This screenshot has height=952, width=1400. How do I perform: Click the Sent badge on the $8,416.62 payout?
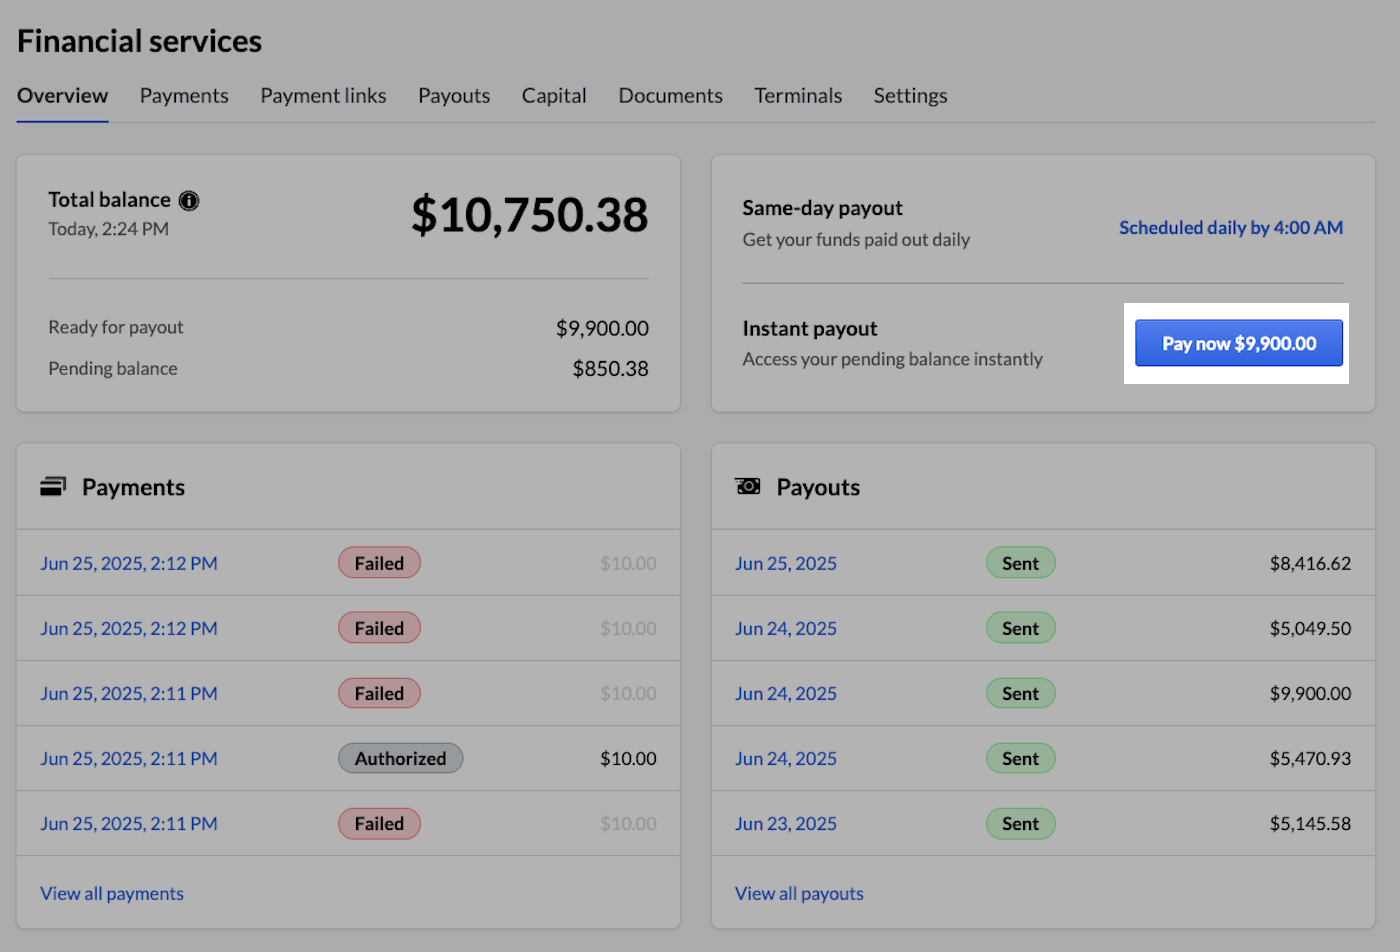[1020, 562]
